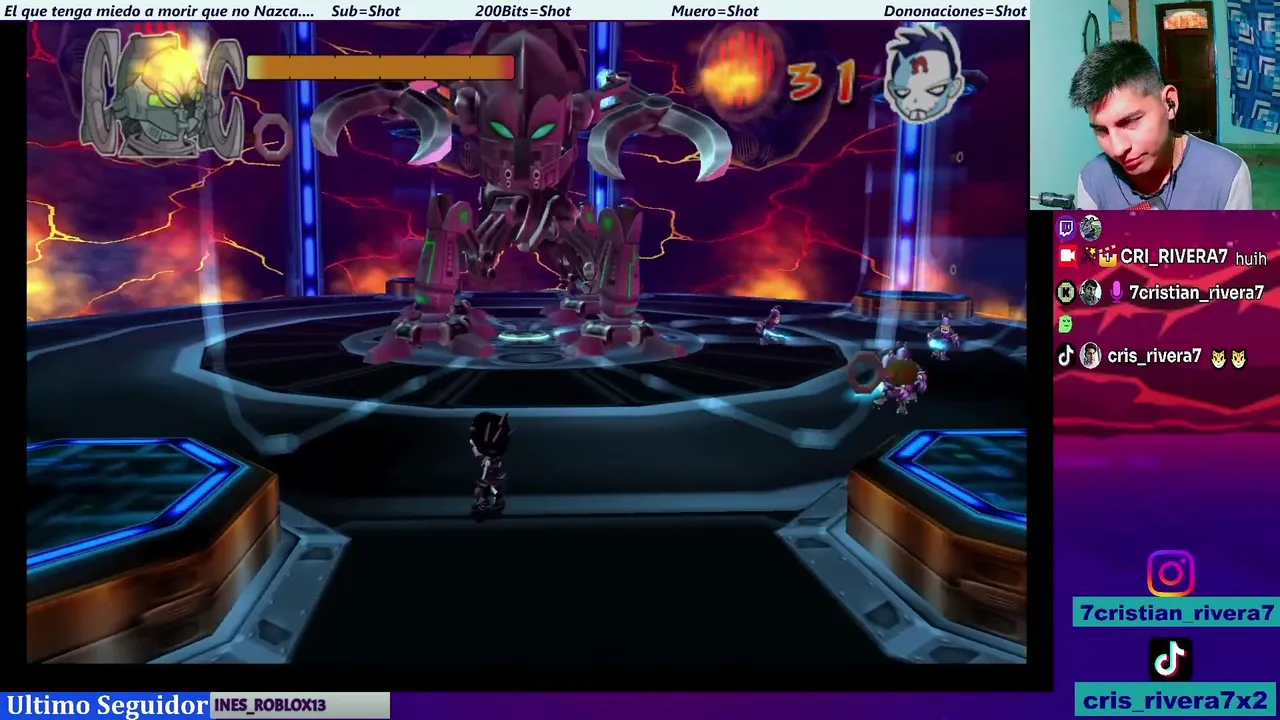Click the green sleepy face emote

[1066, 324]
